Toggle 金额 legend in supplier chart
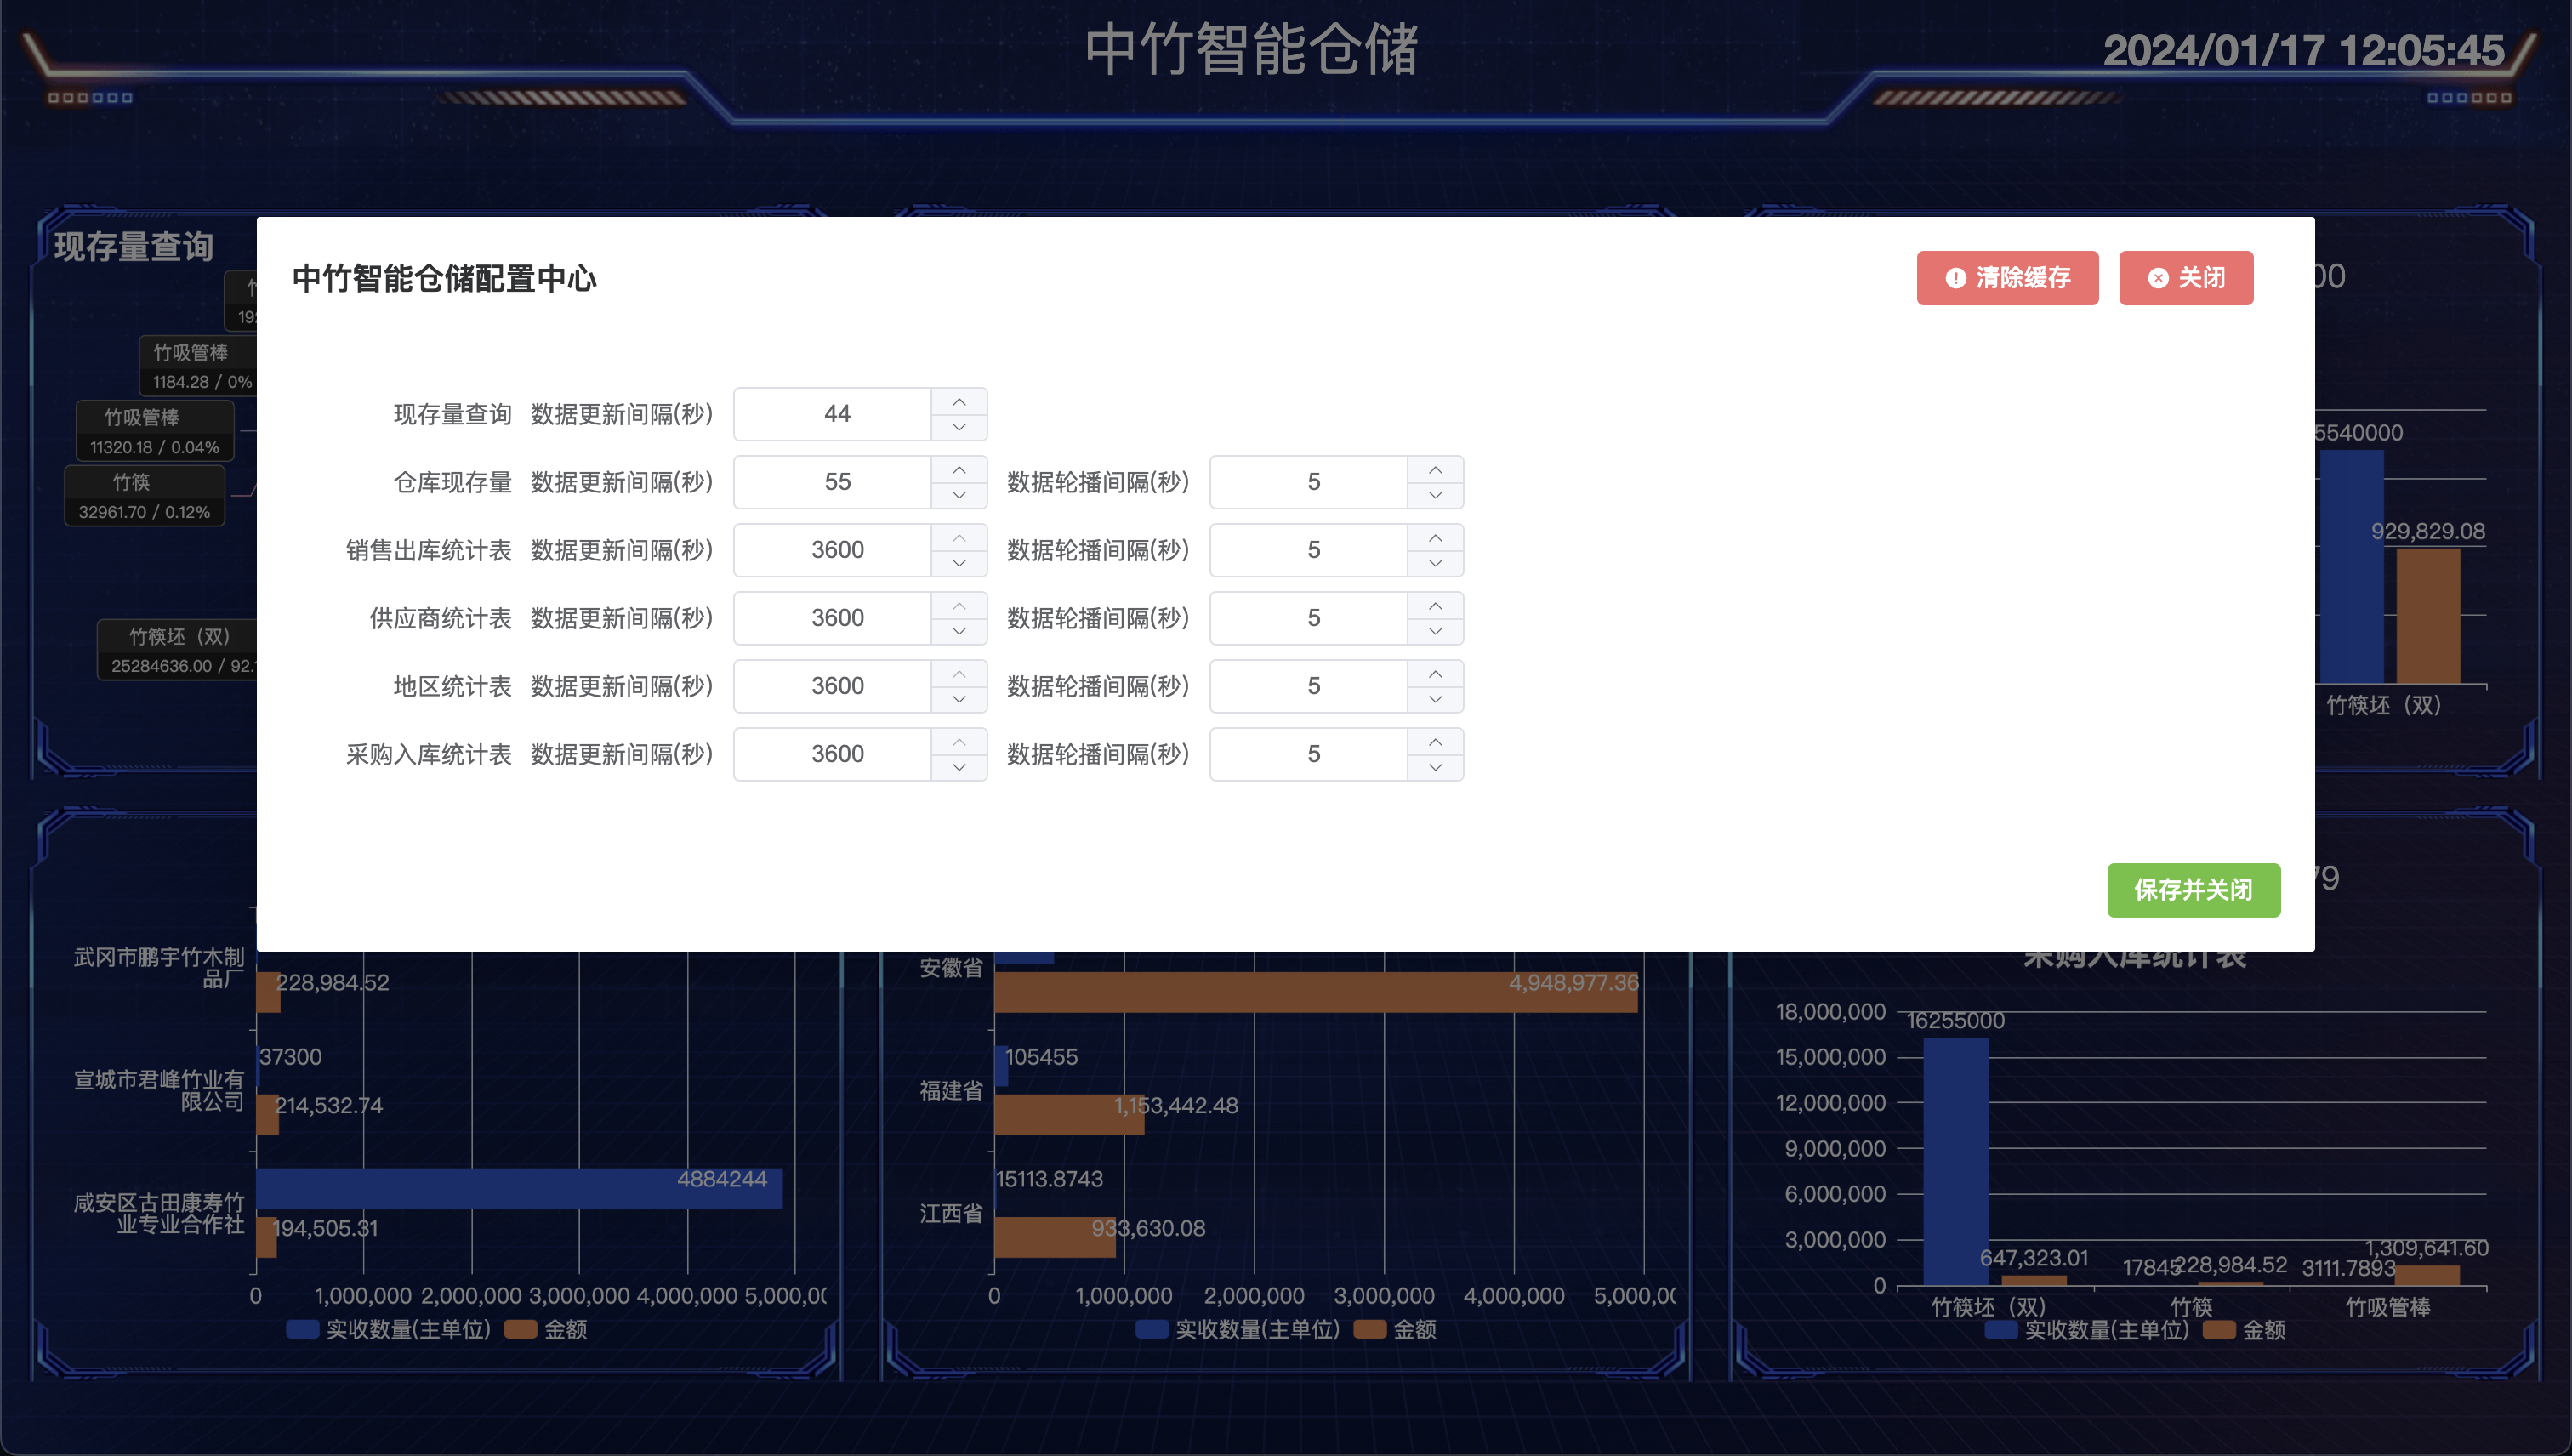The width and height of the screenshot is (2572, 1456). tap(546, 1330)
